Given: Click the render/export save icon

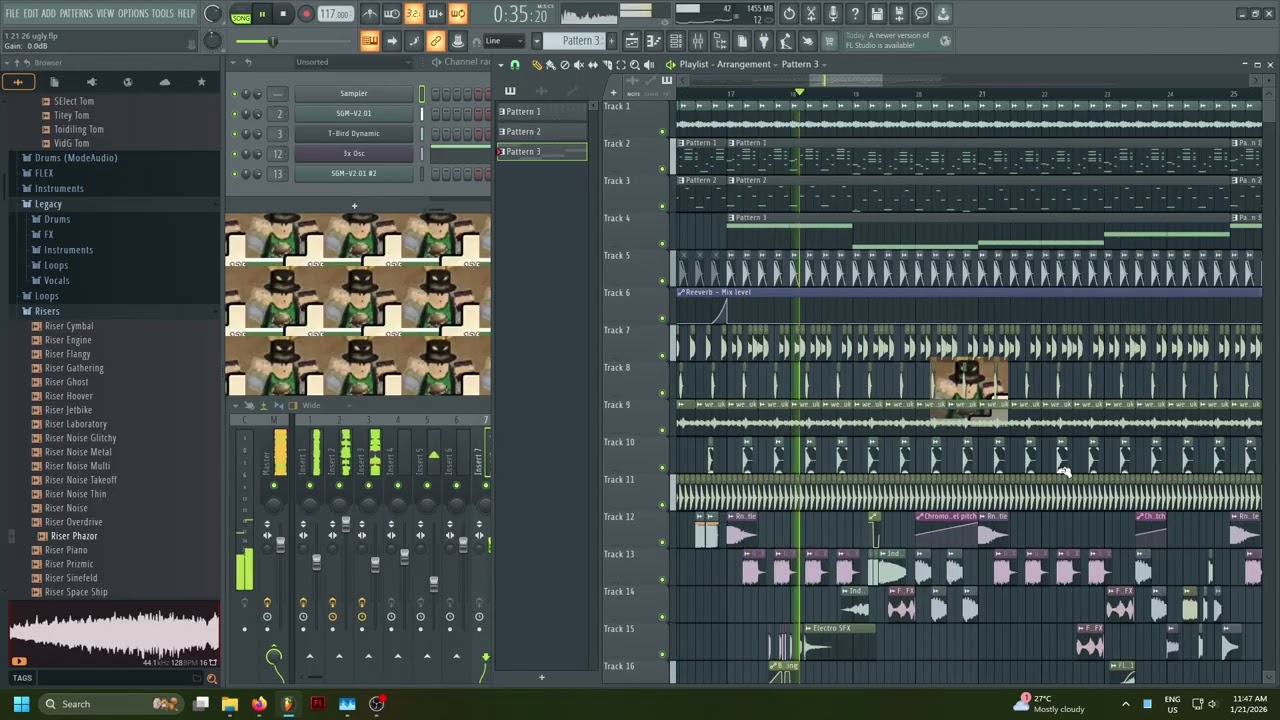Looking at the screenshot, I should click(899, 14).
